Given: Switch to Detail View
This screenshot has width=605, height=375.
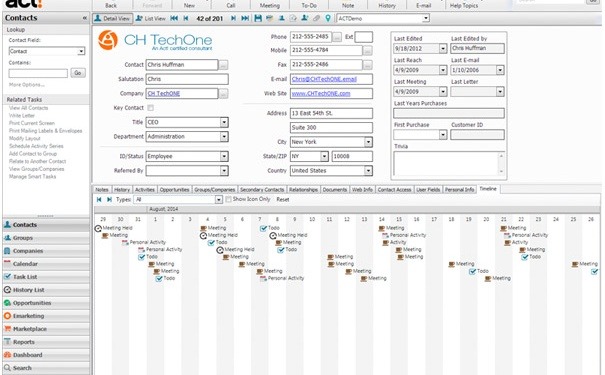Looking at the screenshot, I should click(113, 18).
